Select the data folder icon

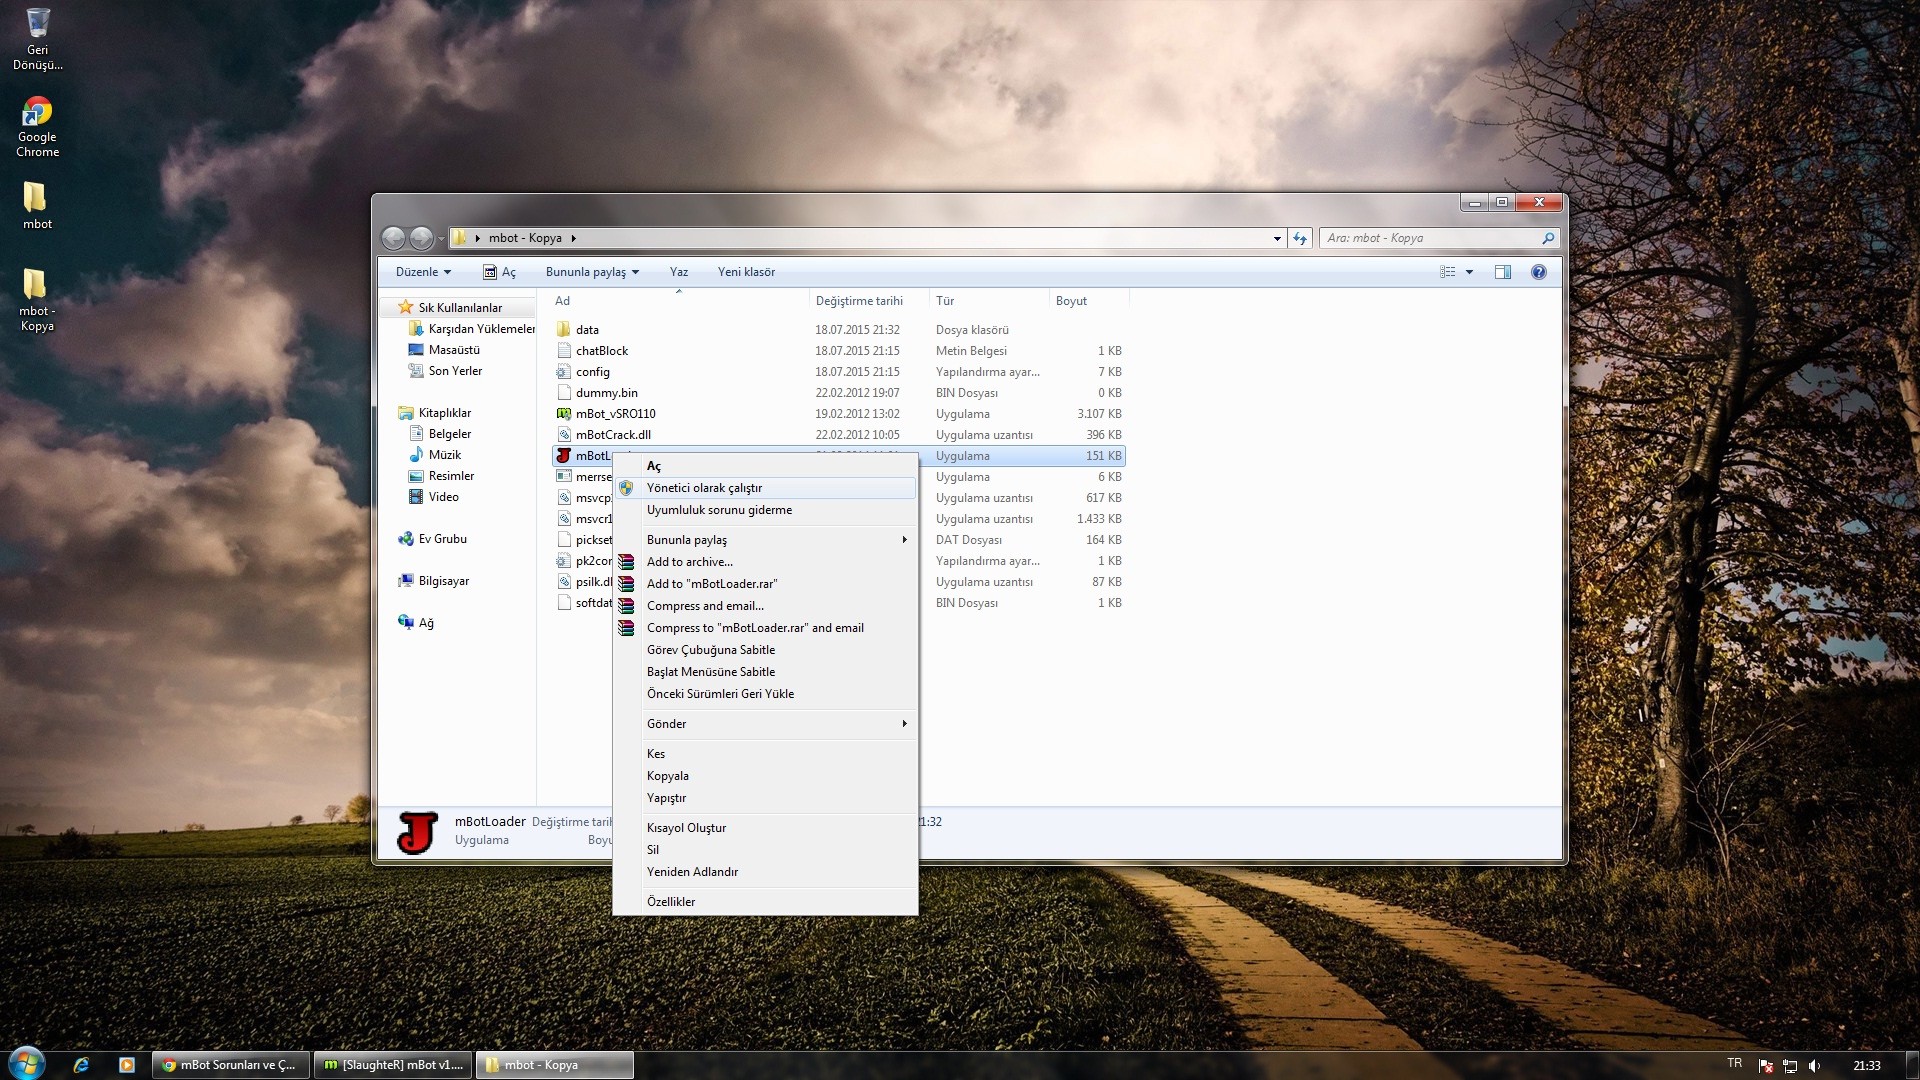564,329
